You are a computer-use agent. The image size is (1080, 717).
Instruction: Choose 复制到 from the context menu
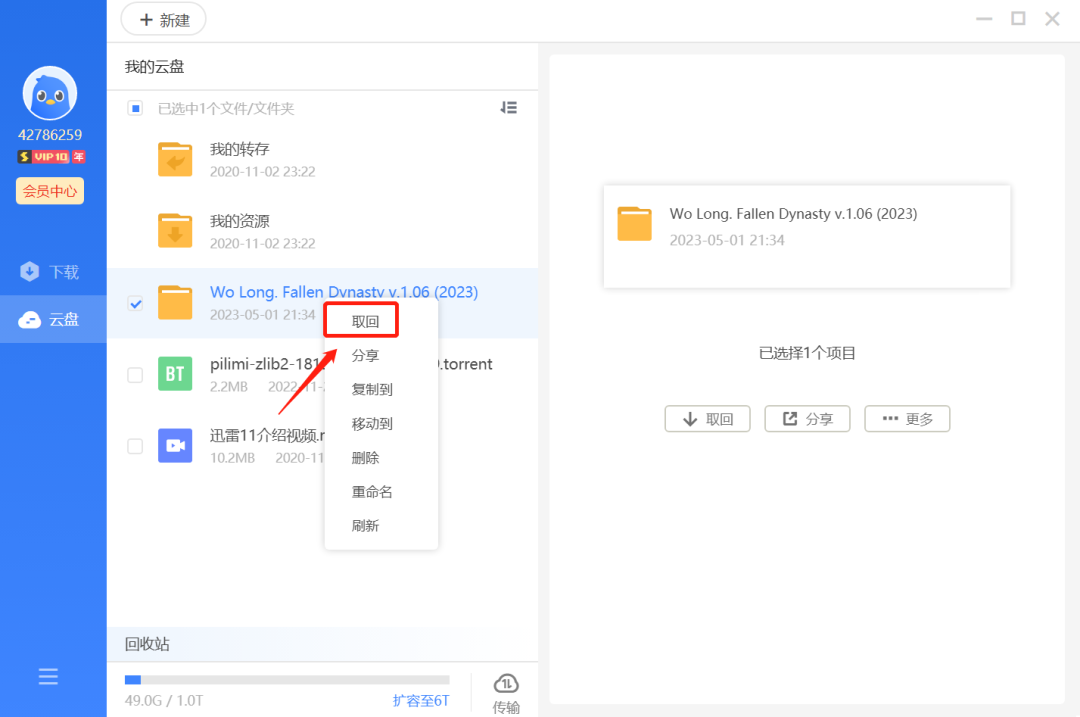(372, 389)
